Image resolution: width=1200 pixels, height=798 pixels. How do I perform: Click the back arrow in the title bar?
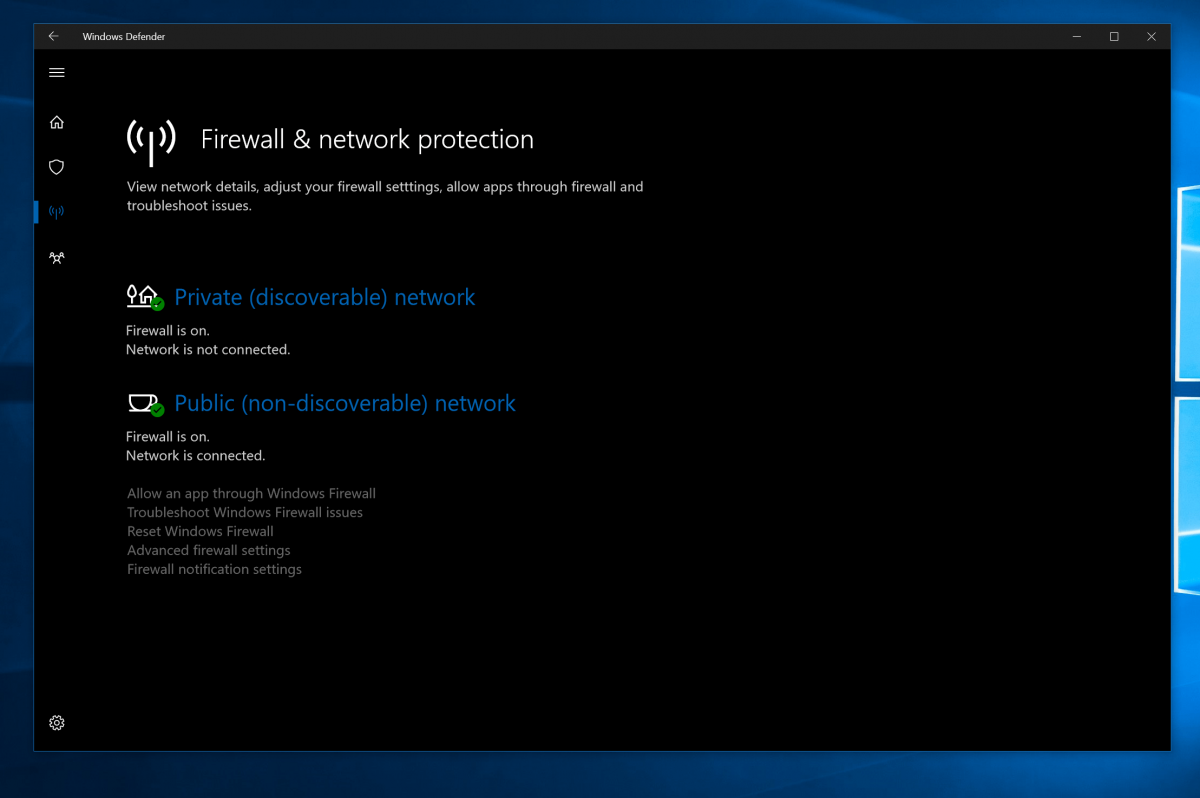coord(53,36)
